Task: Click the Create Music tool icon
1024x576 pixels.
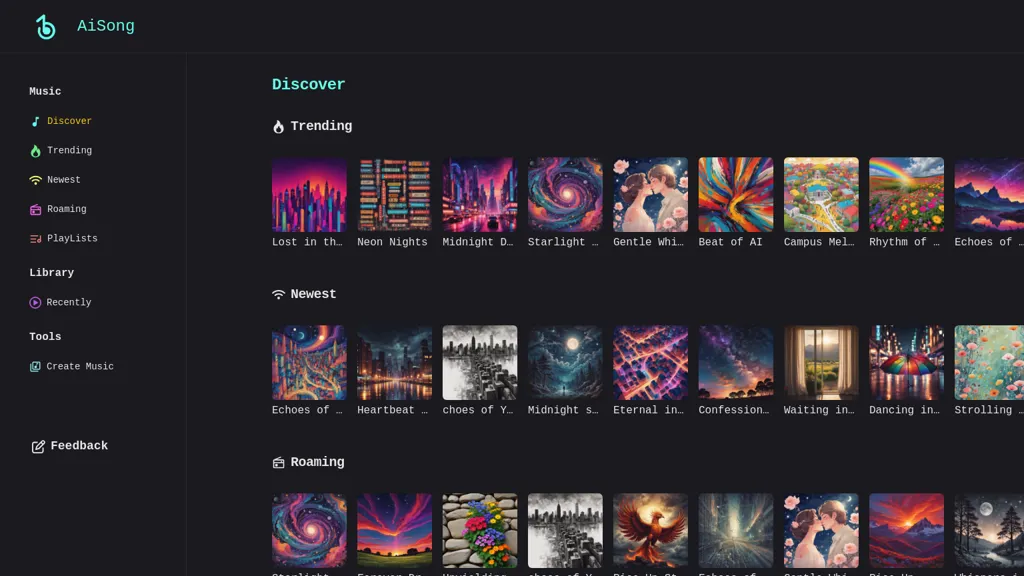Action: 35,366
